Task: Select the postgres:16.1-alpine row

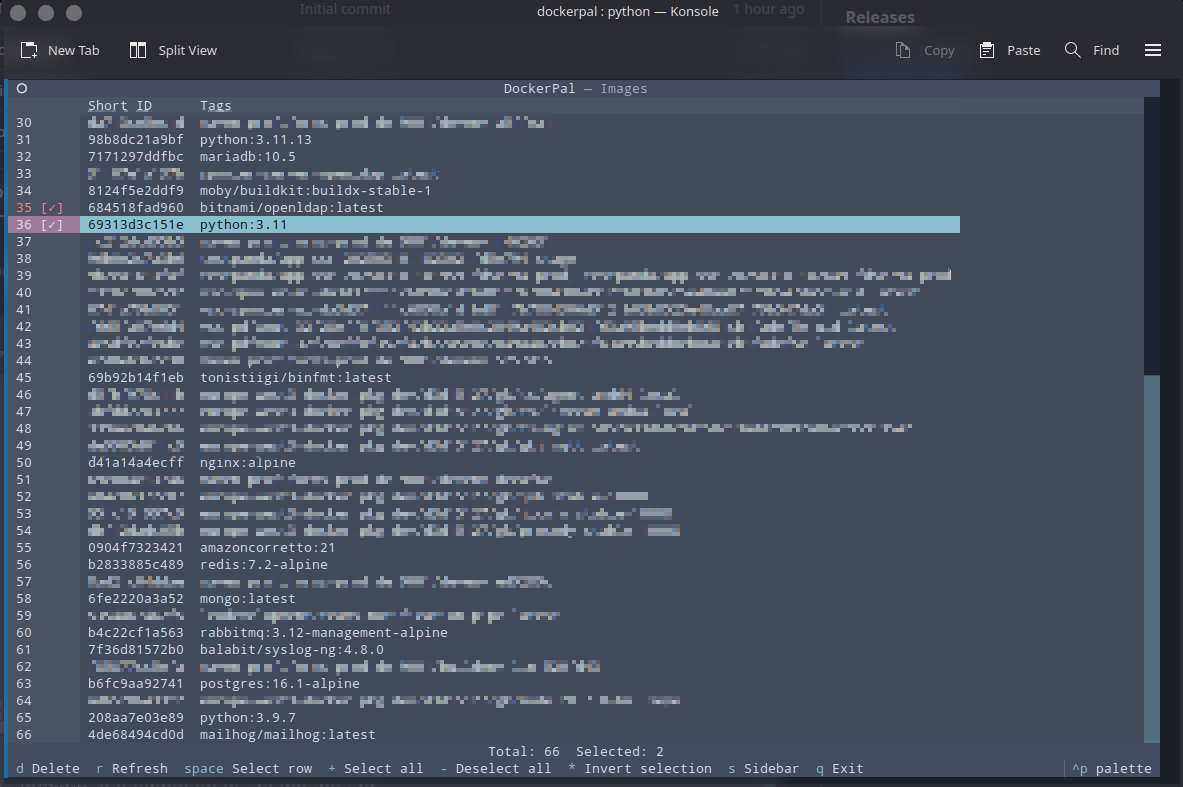Action: [484, 684]
